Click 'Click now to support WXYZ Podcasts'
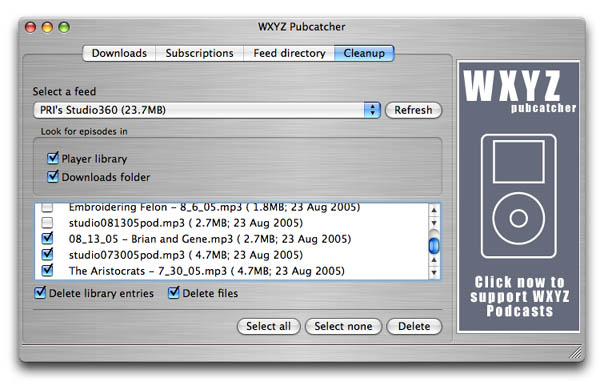The image size is (600, 382). point(519,297)
